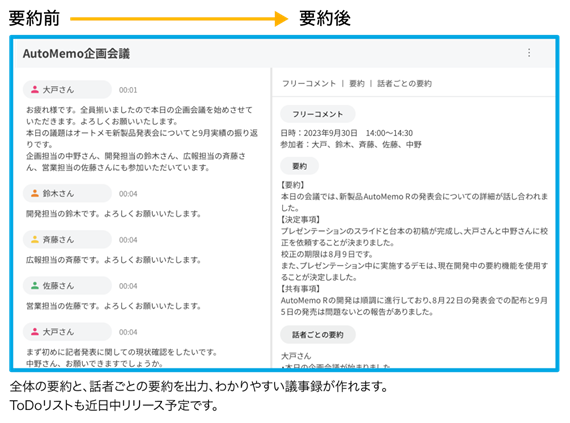This screenshot has width=570, height=423.
Task: Jump to 00:04 timestamp beside 鈴木さん
Action: click(128, 194)
